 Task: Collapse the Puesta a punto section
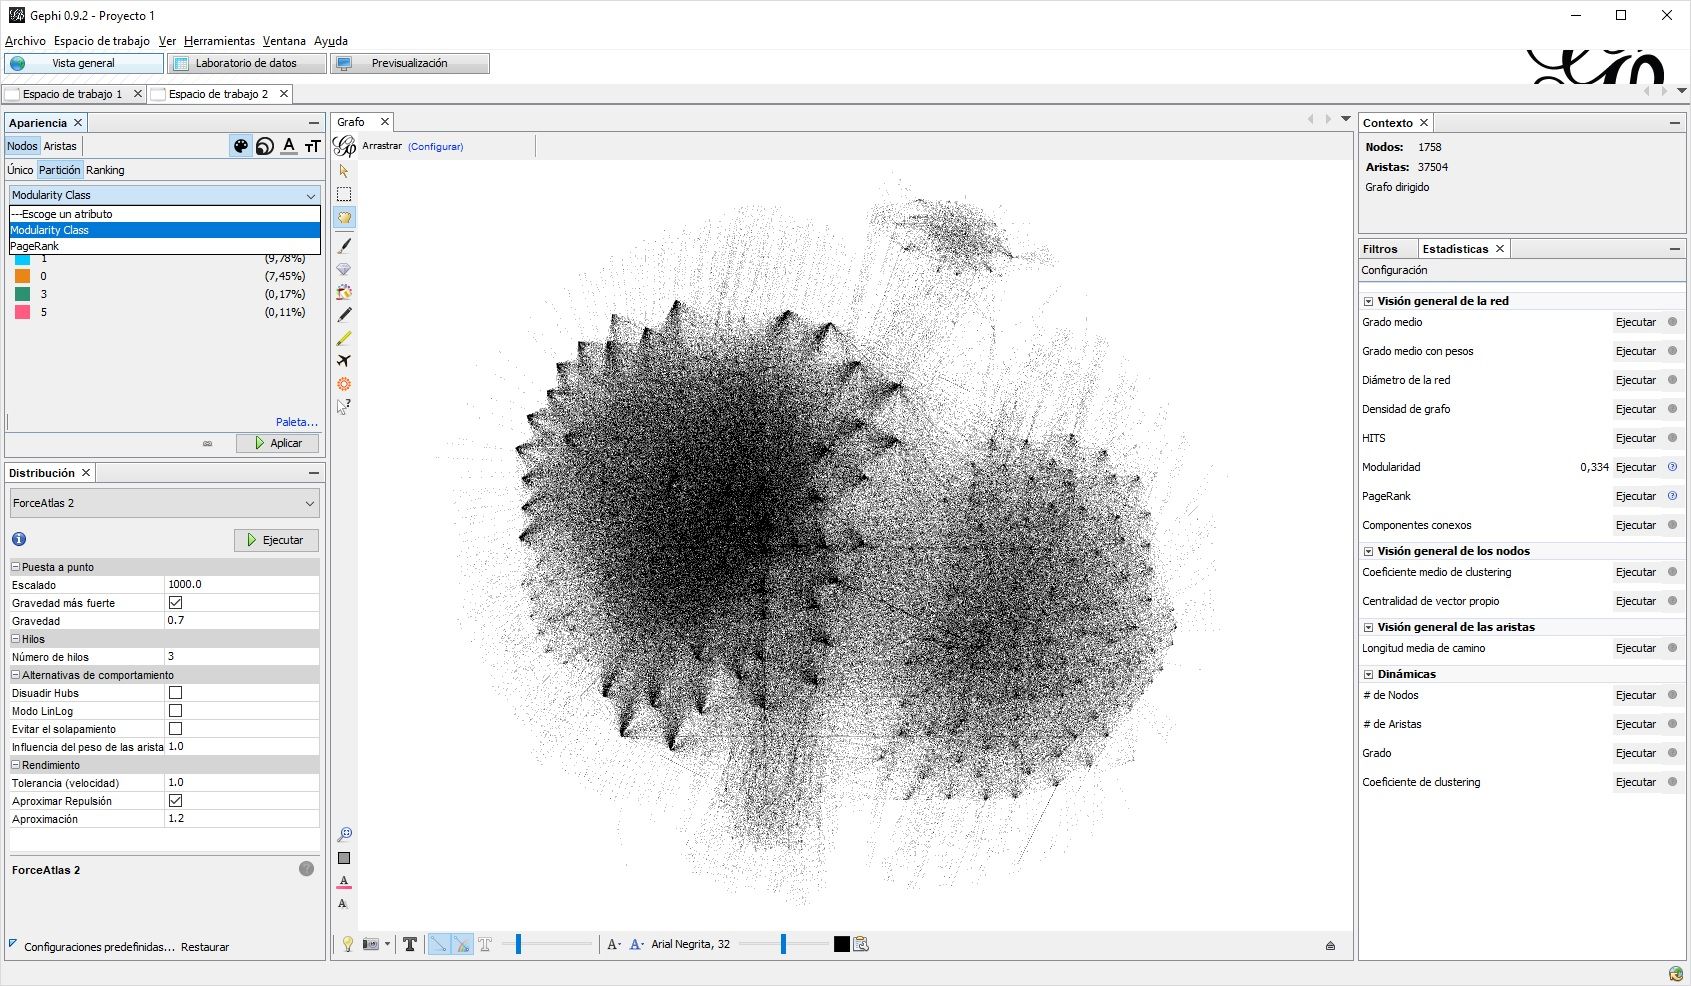[16, 567]
